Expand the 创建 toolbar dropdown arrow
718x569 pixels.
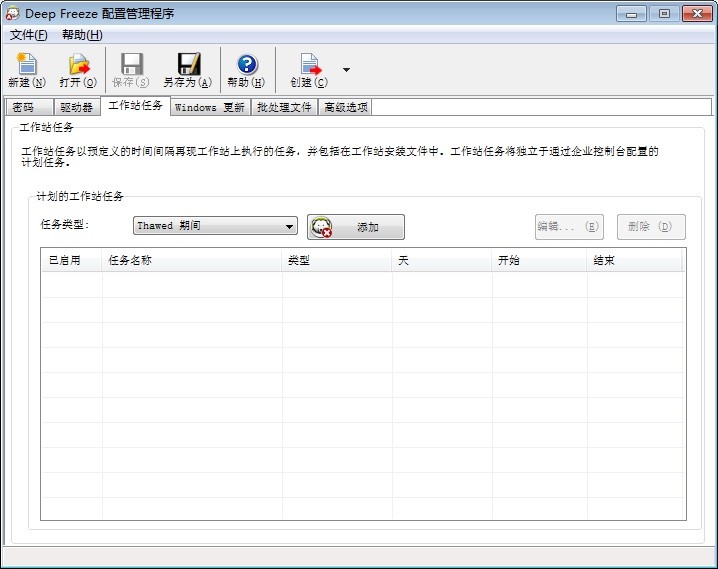346,70
